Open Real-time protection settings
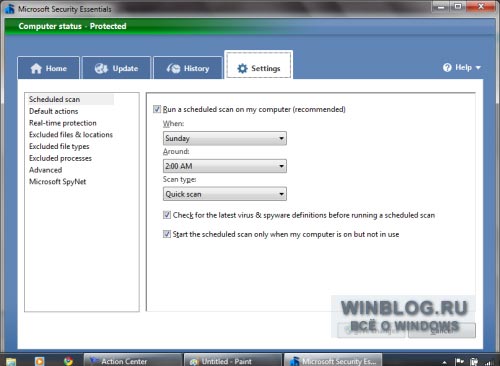Viewport: 500px width, 366px height. pos(63,123)
